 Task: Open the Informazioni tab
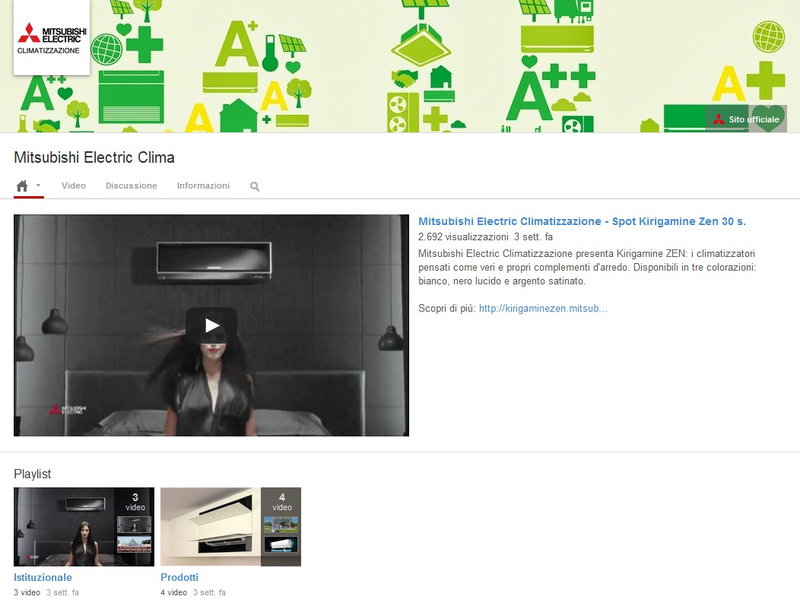tap(203, 186)
